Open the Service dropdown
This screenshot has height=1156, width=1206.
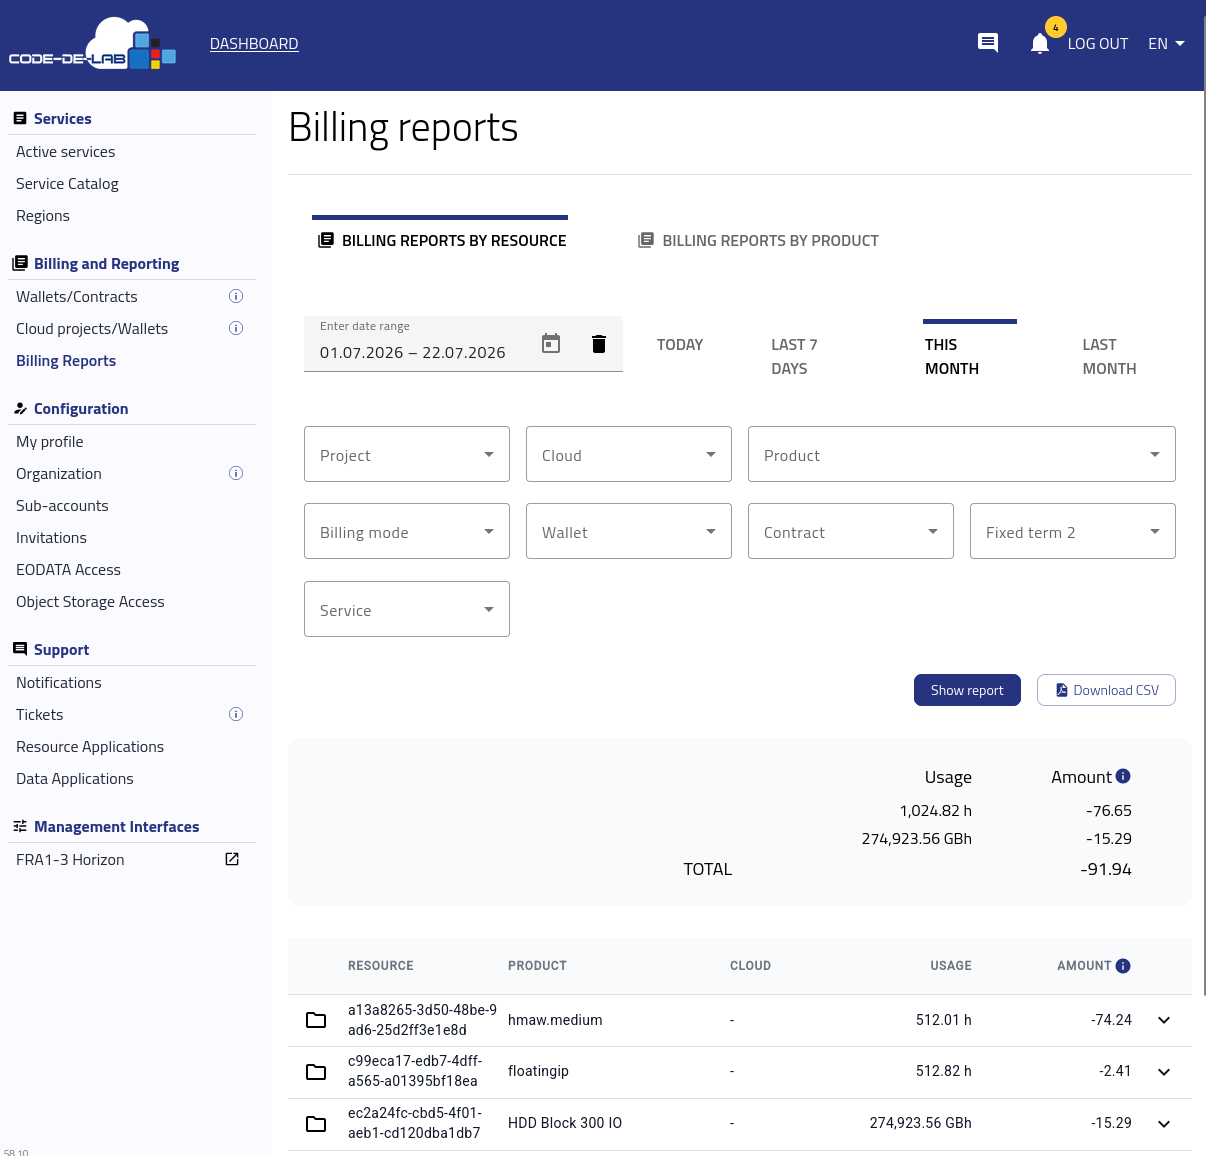tap(407, 609)
